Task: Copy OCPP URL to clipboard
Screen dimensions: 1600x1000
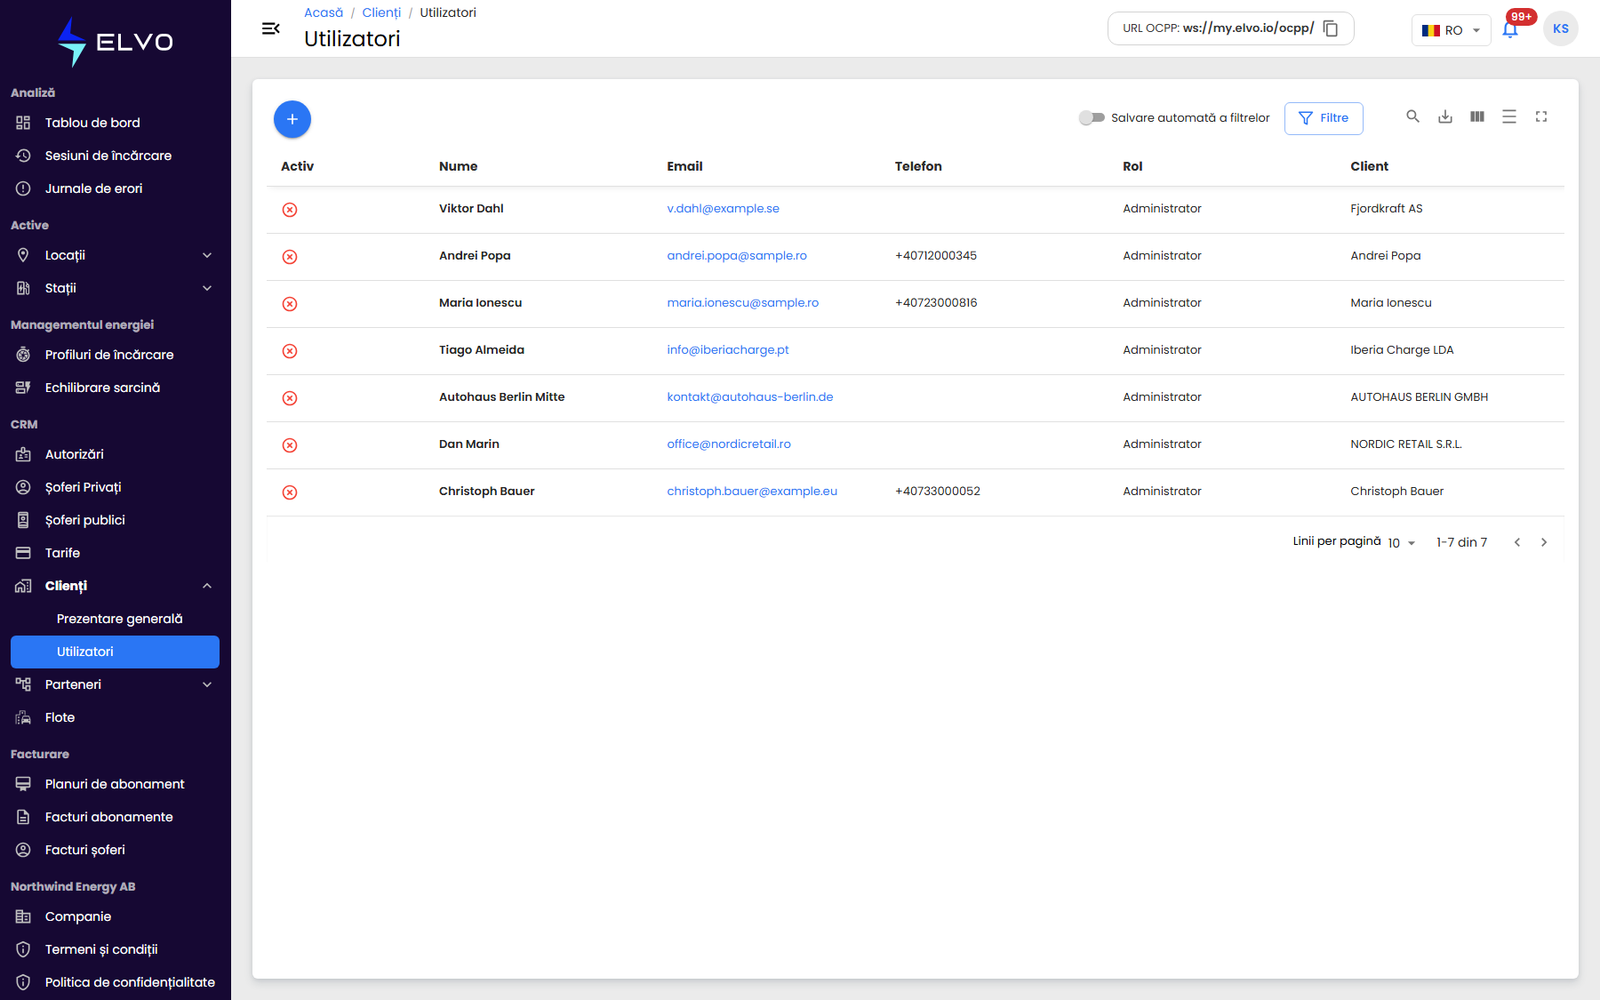Action: click(1331, 28)
